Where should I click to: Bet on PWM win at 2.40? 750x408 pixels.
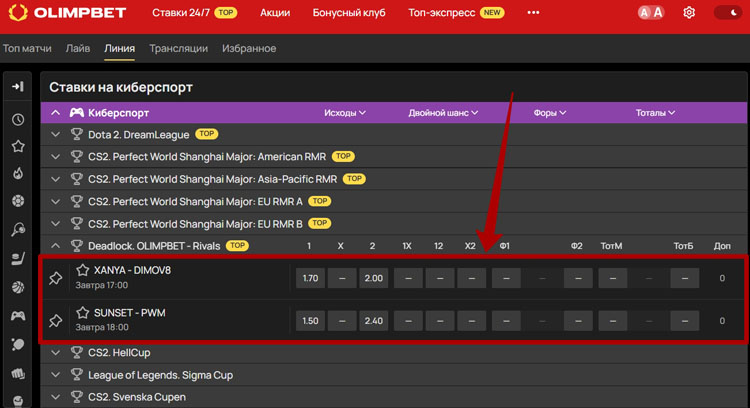pos(374,320)
